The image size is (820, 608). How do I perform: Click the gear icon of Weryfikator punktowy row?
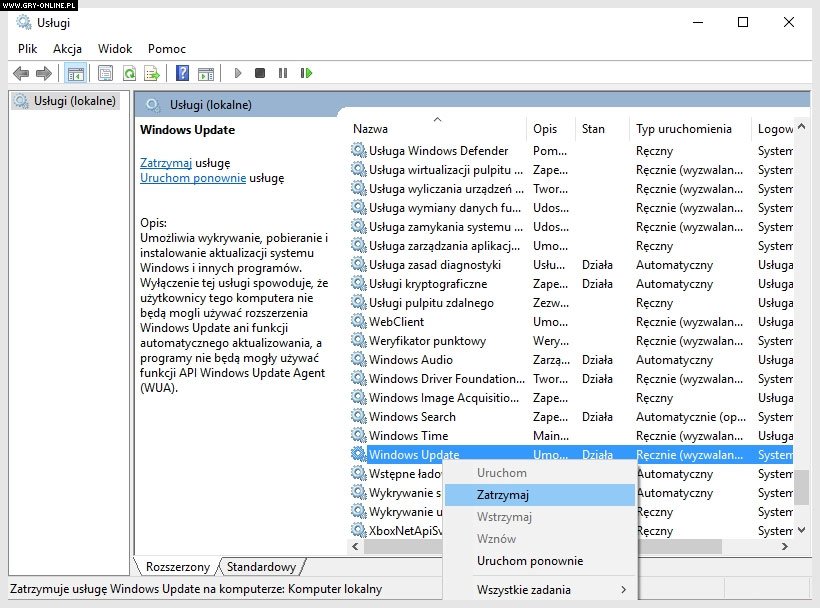point(358,340)
